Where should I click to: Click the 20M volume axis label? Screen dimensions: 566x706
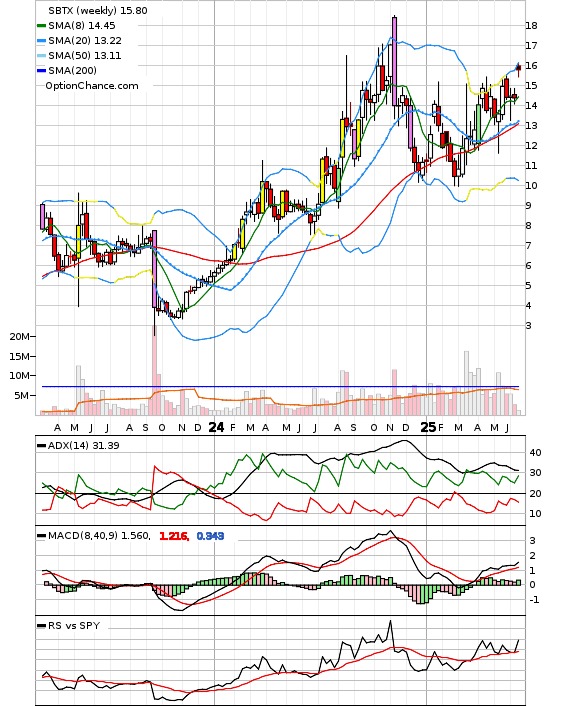pyautogui.click(x=19, y=336)
